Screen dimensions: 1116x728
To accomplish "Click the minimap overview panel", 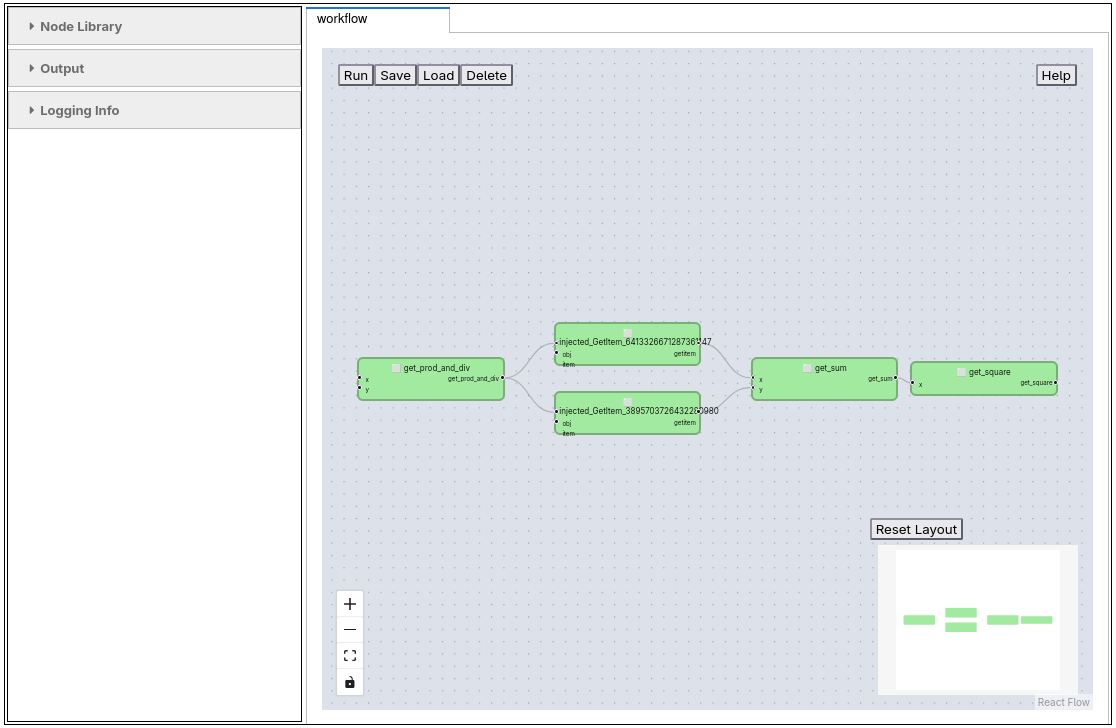I will click(977, 619).
